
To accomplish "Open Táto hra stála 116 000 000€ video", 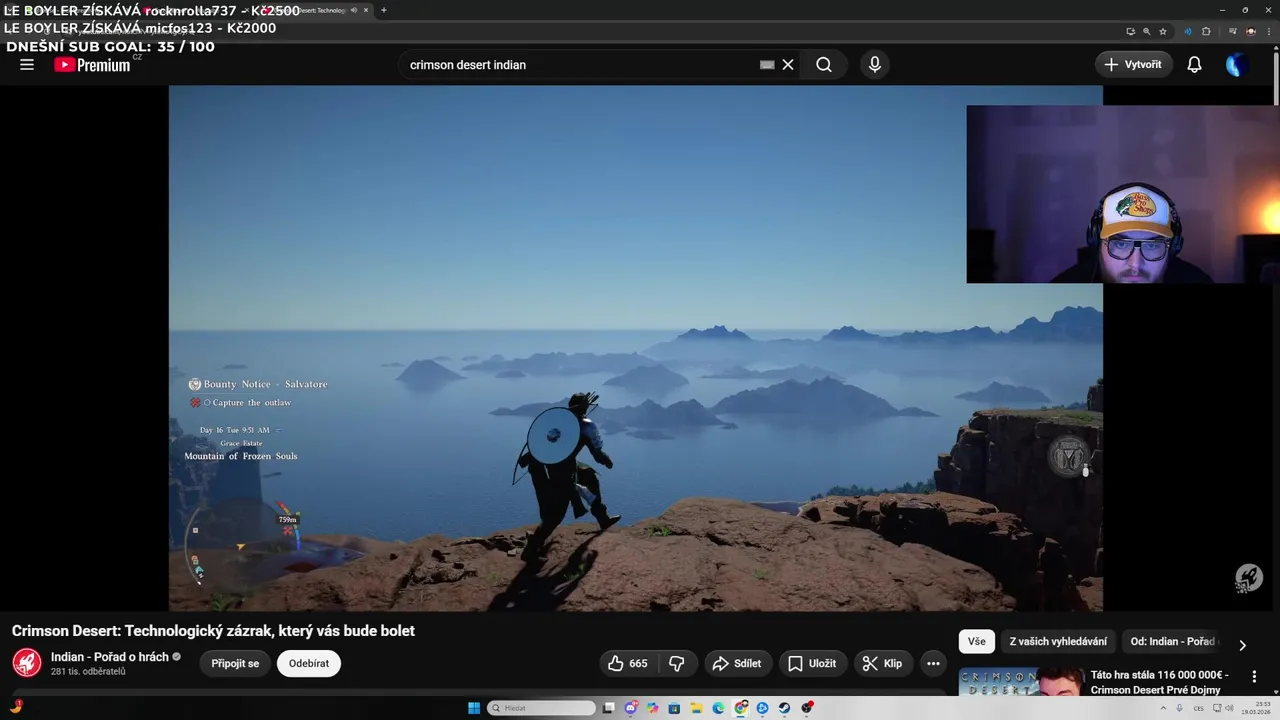I will [1159, 682].
